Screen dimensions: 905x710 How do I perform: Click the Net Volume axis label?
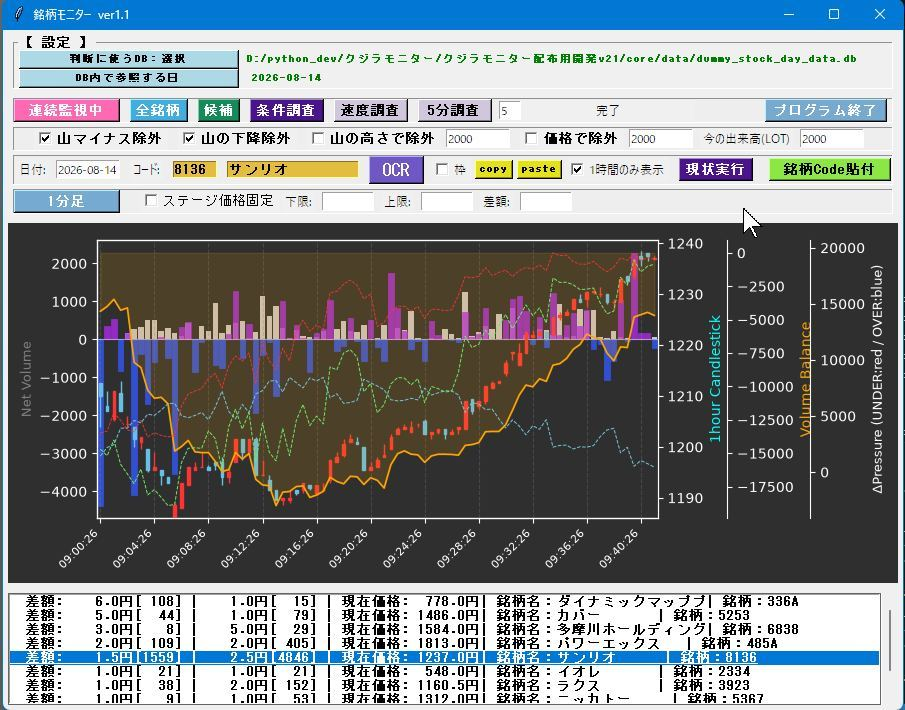pos(26,379)
